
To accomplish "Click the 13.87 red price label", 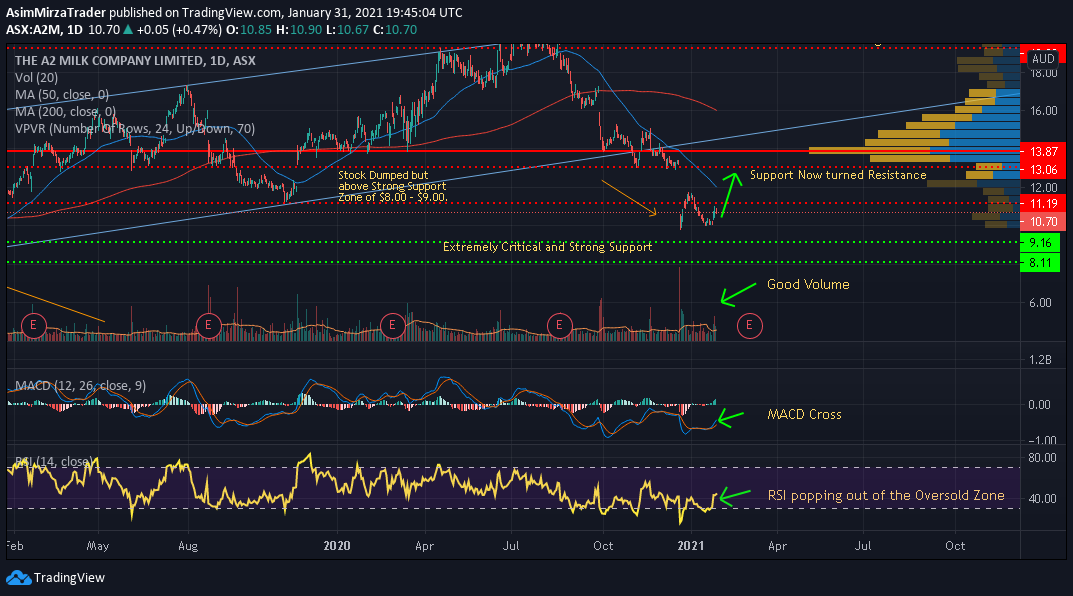I will (1043, 151).
